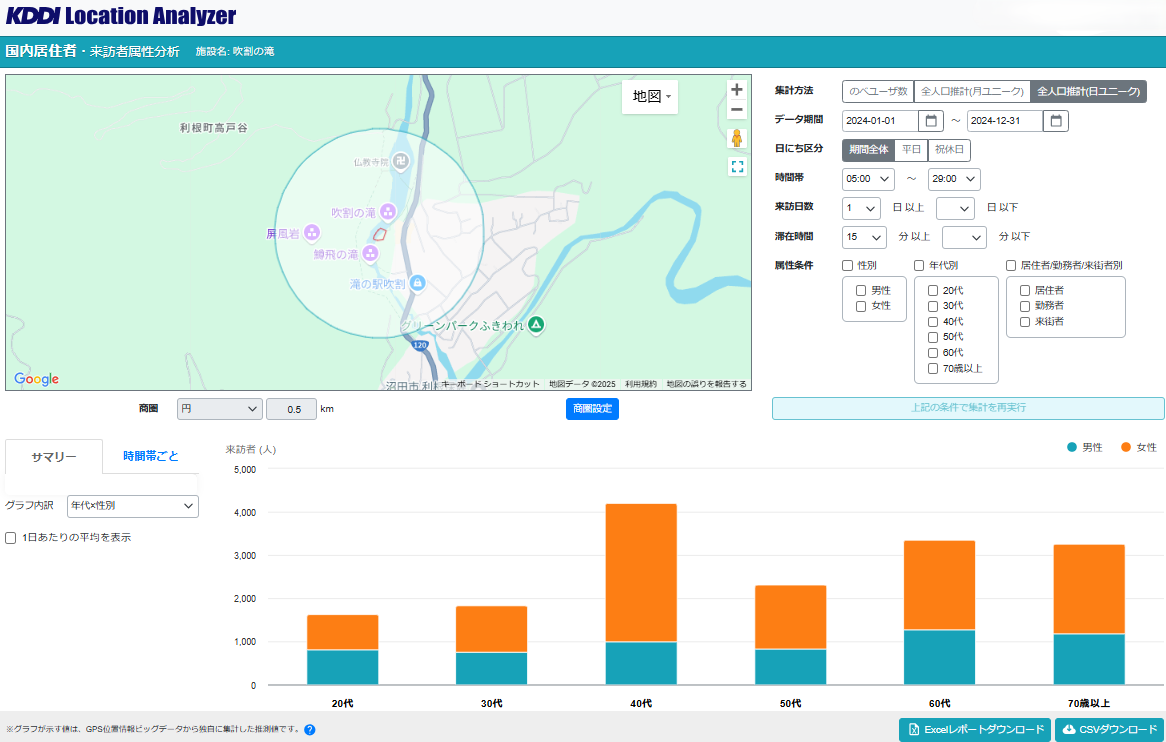The width and height of the screenshot is (1166, 742).
Task: Open the 地図 map type dropdown
Action: (x=650, y=97)
